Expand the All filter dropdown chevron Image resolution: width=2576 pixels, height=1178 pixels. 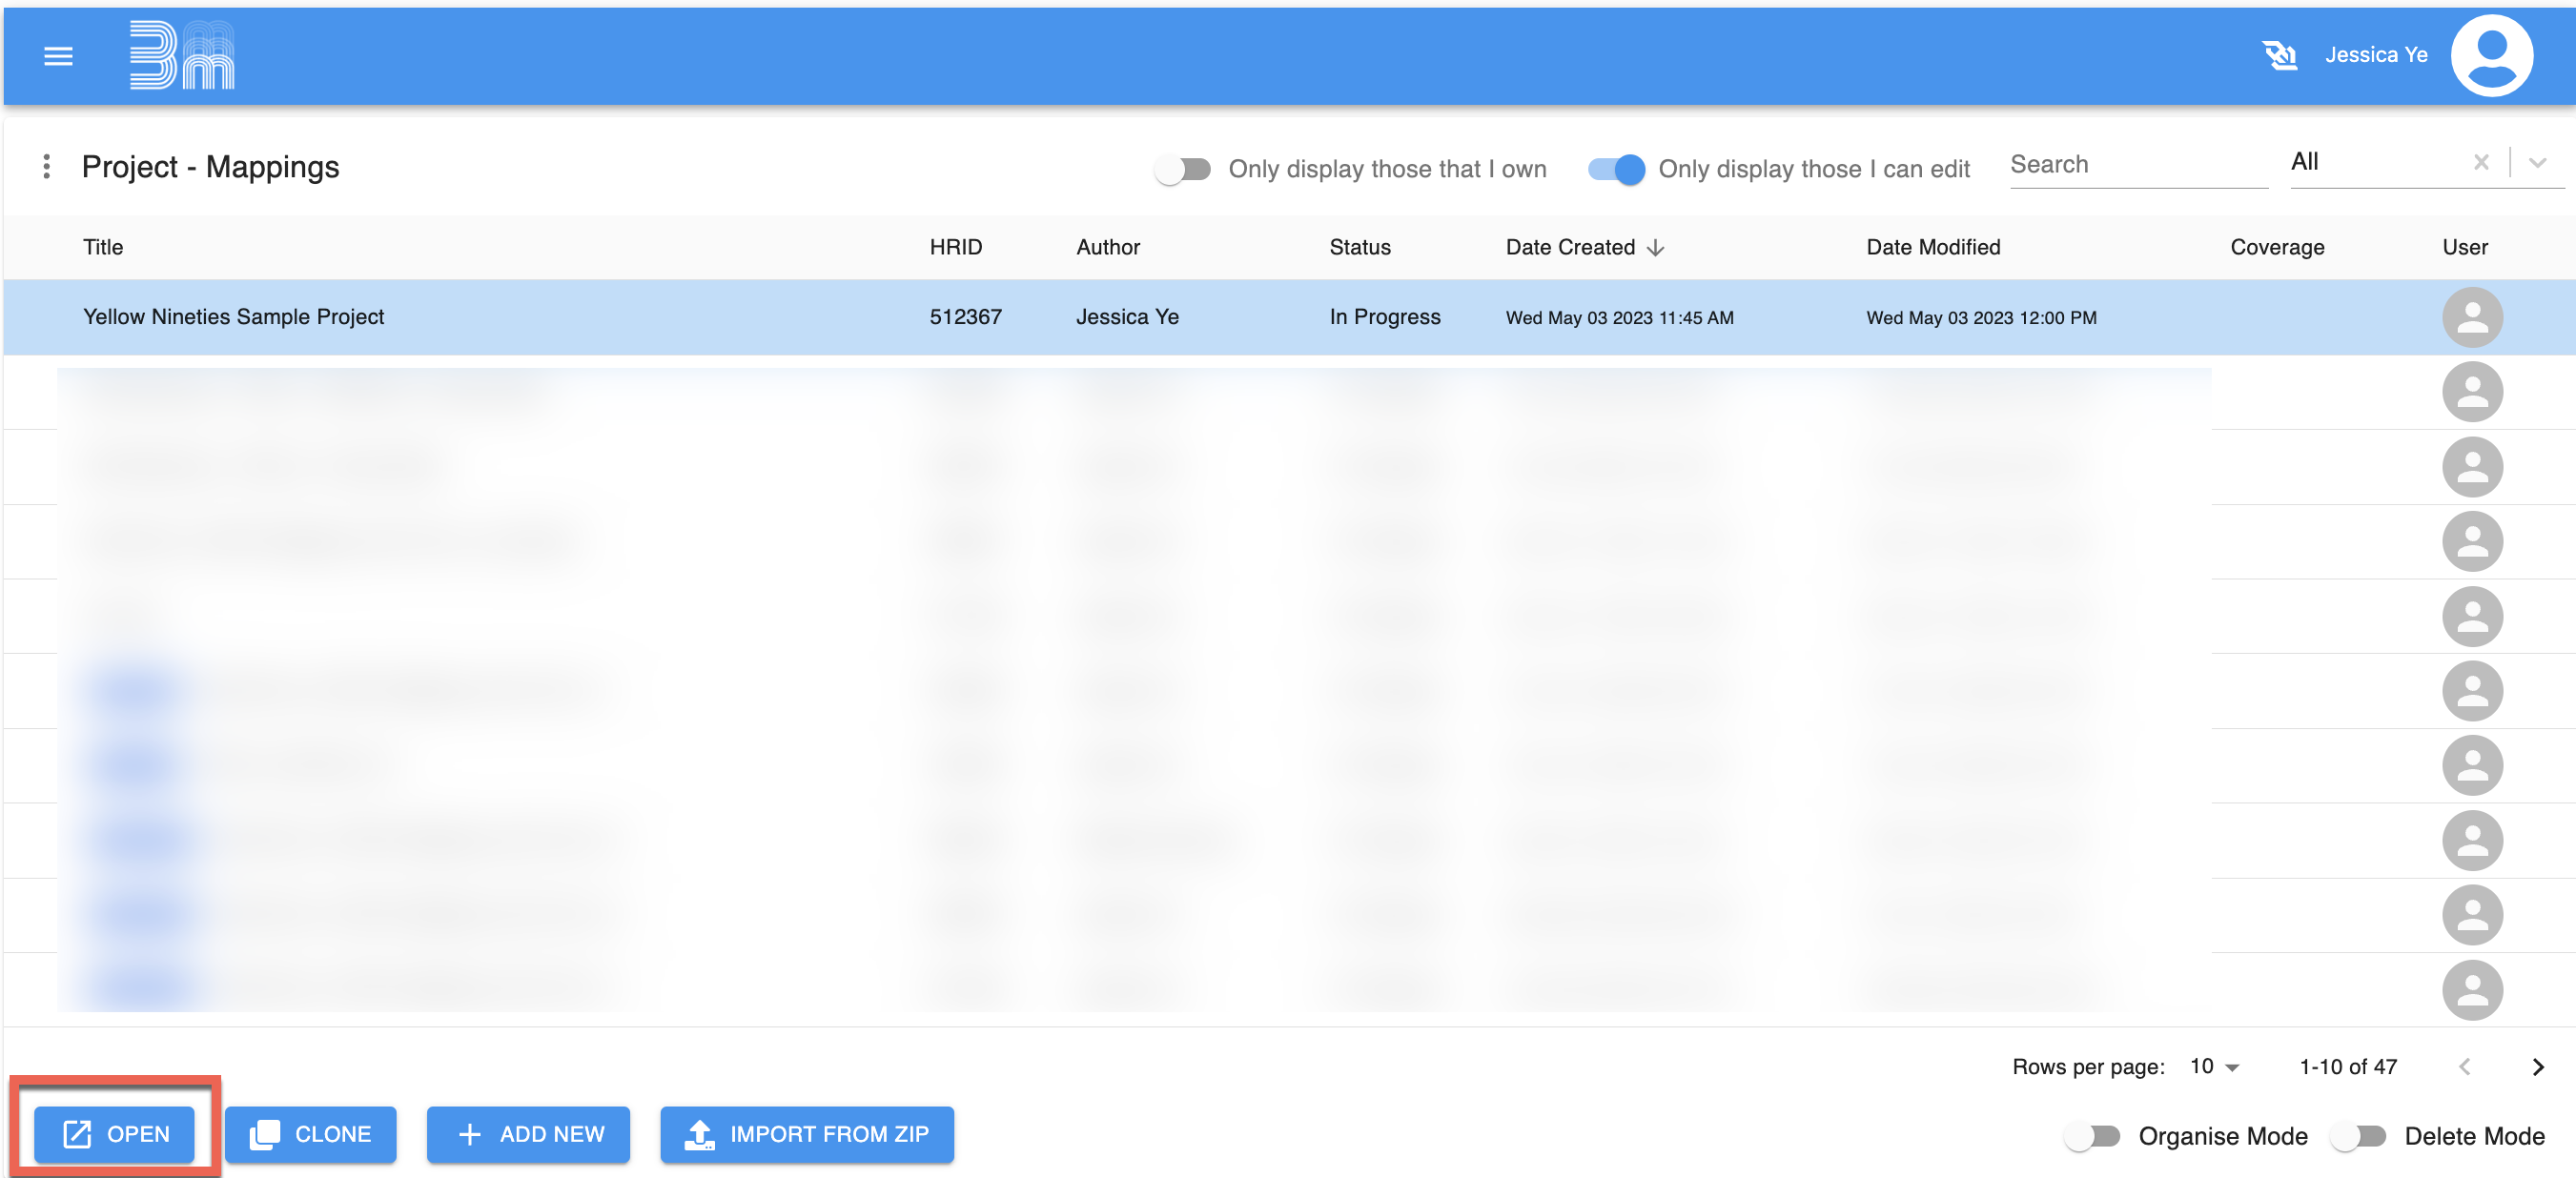2537,162
